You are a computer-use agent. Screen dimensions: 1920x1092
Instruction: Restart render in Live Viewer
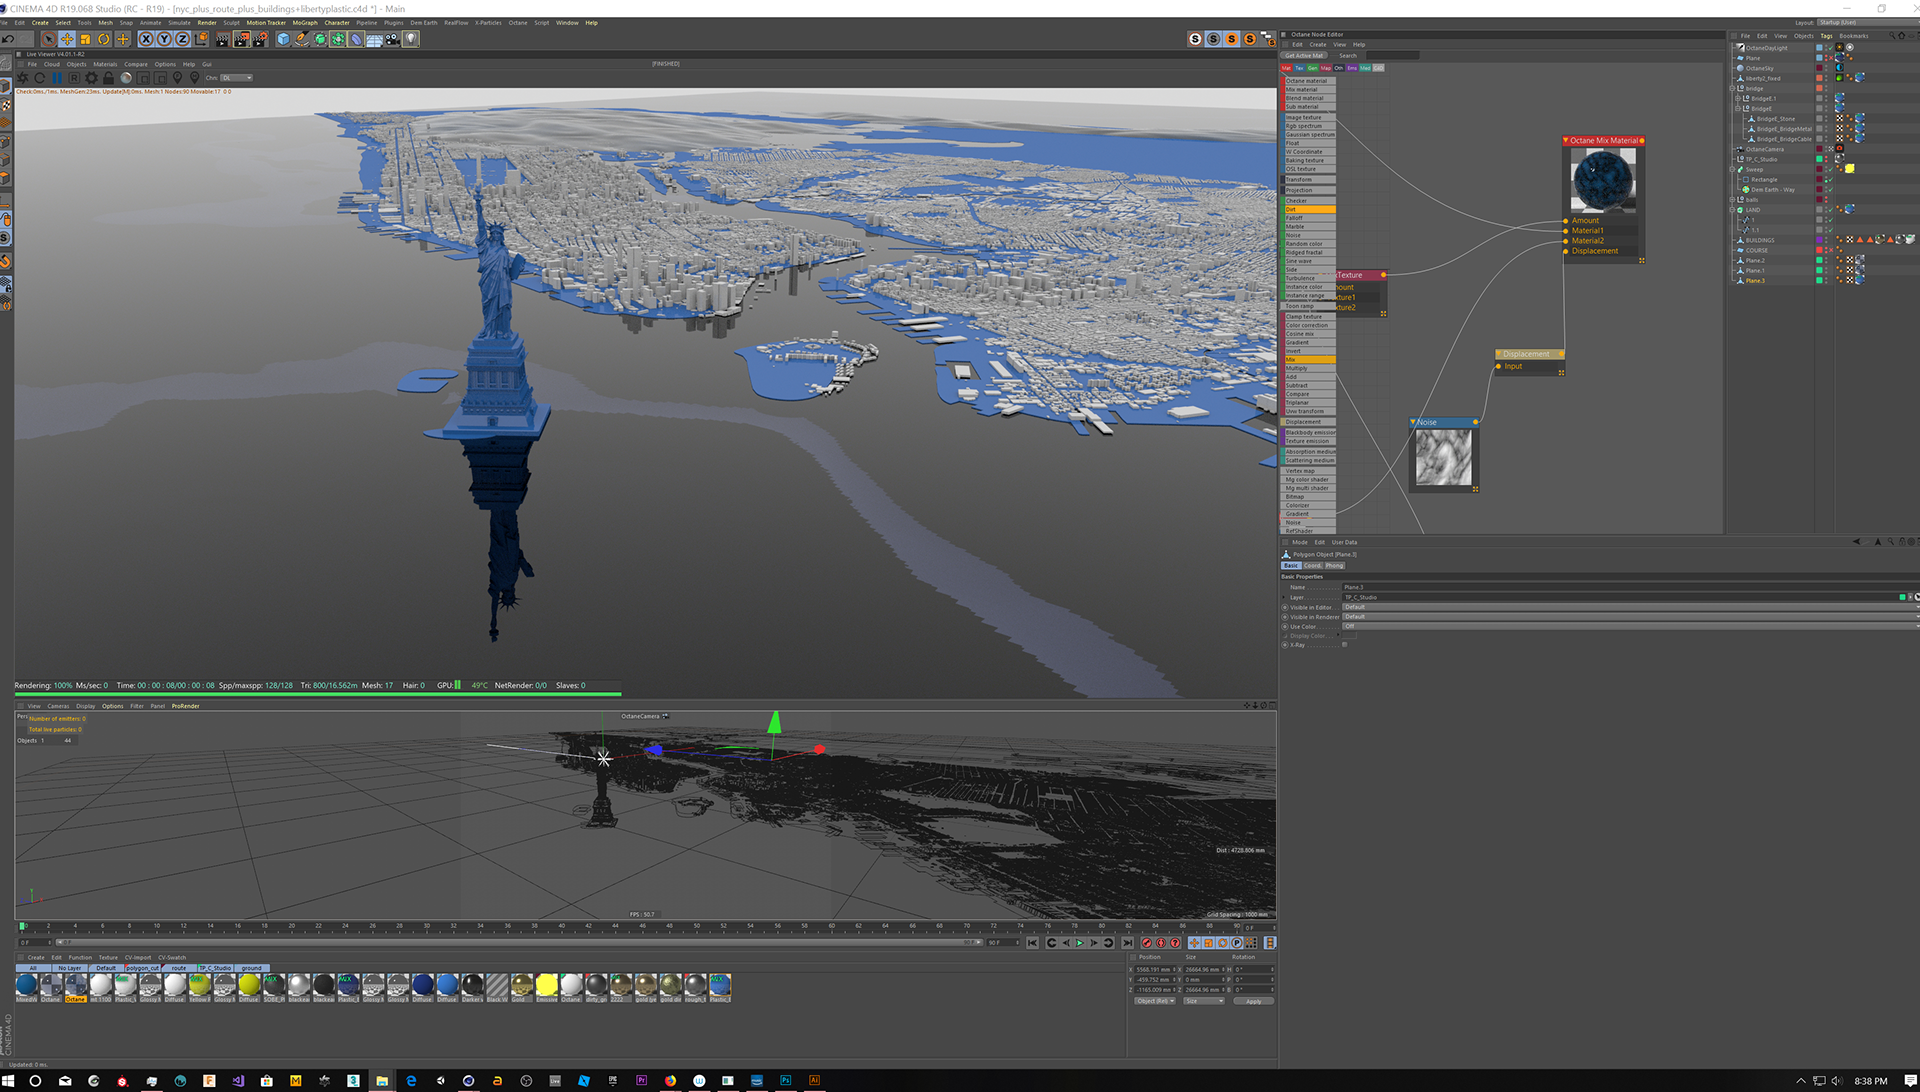(39, 77)
